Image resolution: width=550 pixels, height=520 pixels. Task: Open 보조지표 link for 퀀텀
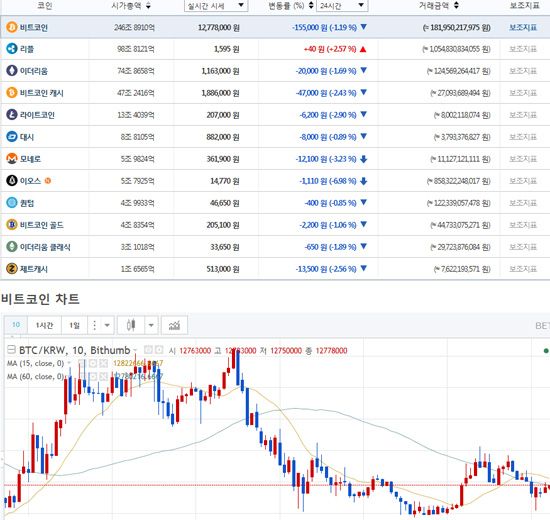[x=523, y=203]
